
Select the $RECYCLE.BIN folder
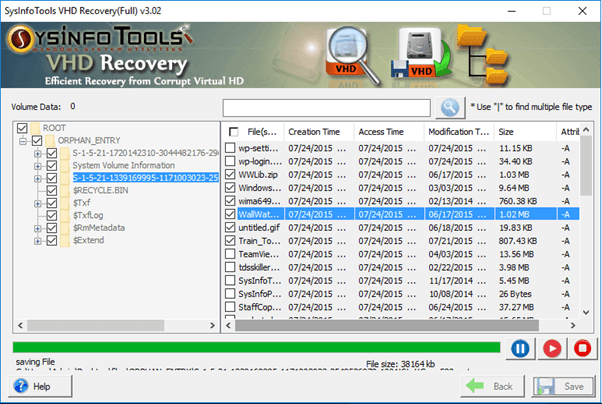pos(100,190)
